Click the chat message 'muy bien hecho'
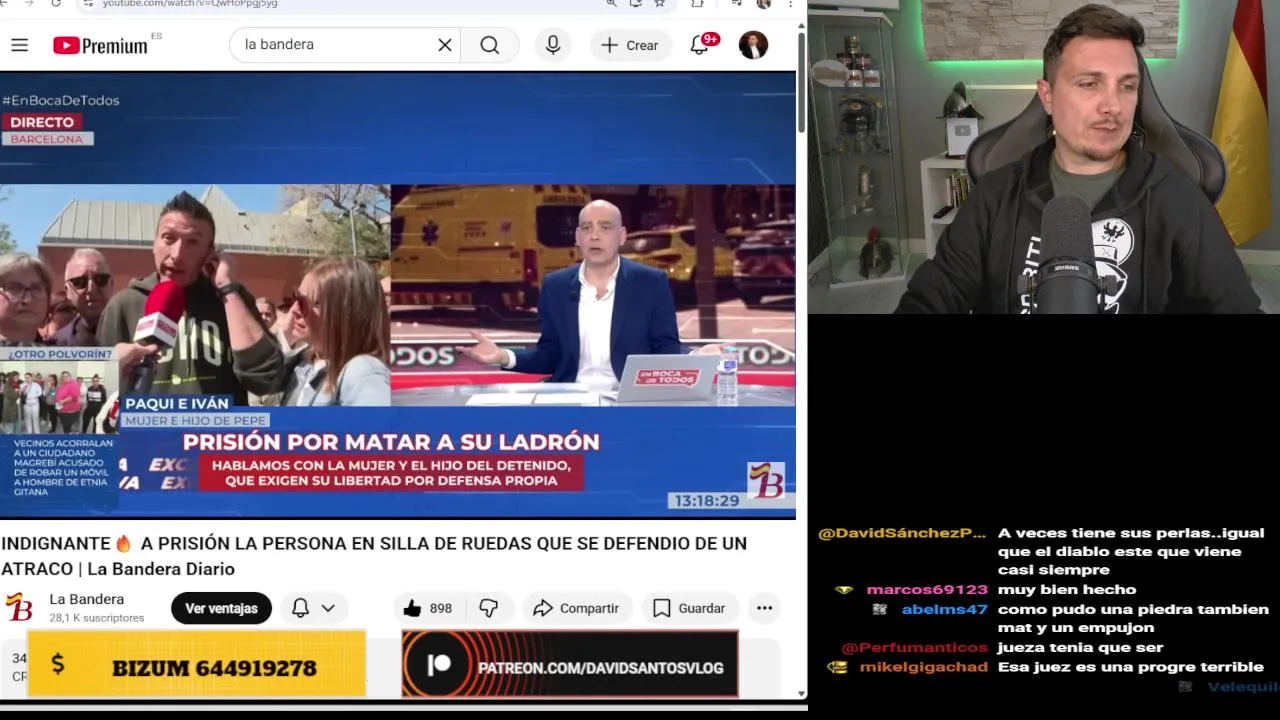Screen dimensions: 1280x720 click(x=1067, y=589)
